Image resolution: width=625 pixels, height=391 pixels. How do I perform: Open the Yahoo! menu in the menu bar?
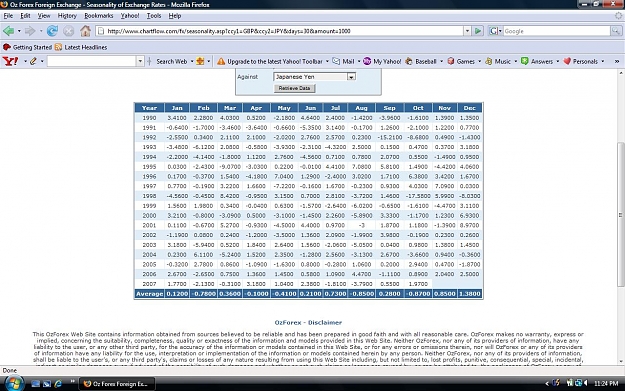[x=130, y=16]
